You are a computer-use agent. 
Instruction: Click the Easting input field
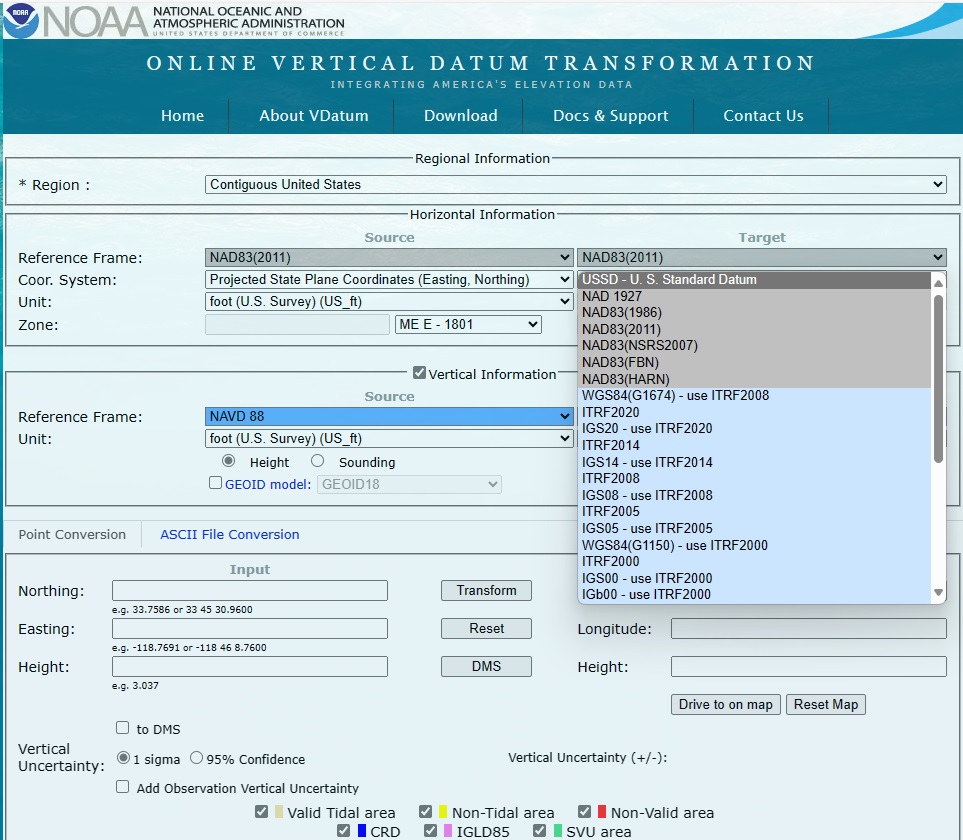click(250, 628)
